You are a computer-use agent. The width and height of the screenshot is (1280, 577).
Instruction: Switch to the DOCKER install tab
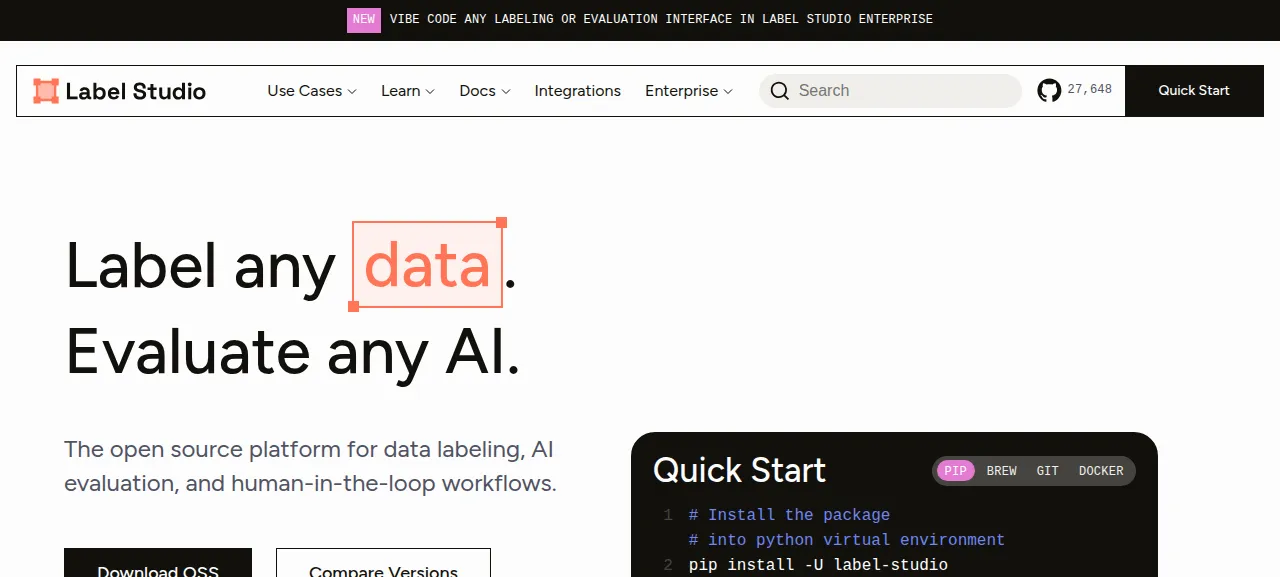point(1101,471)
